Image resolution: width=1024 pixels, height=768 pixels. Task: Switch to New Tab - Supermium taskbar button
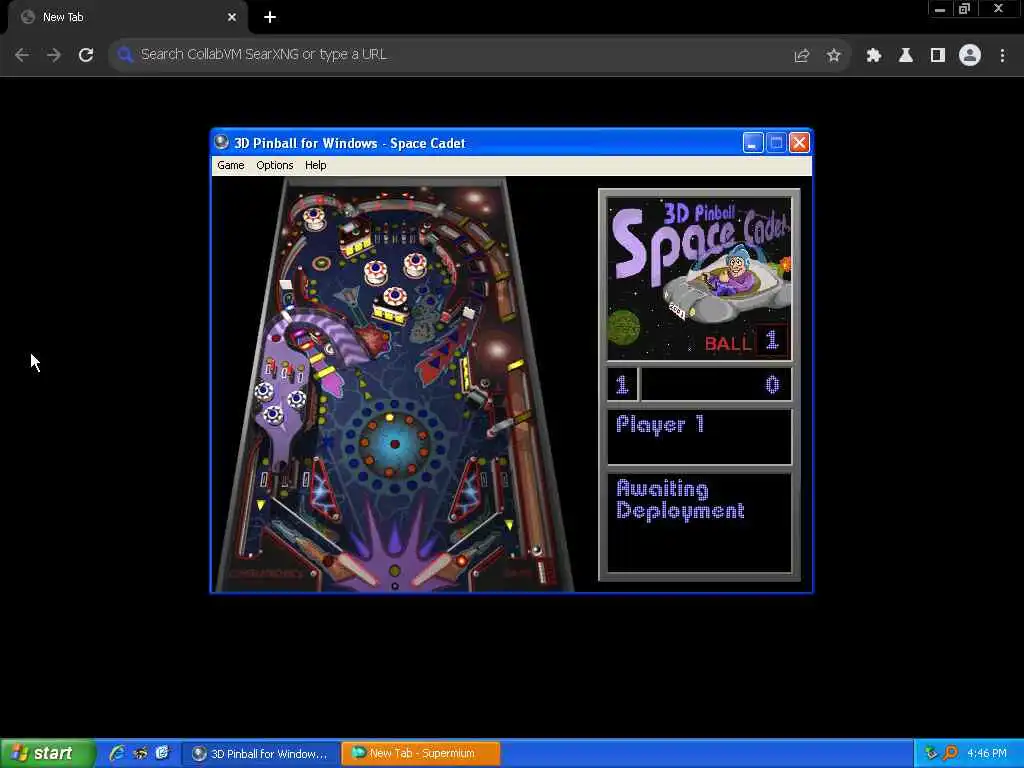[421, 754]
